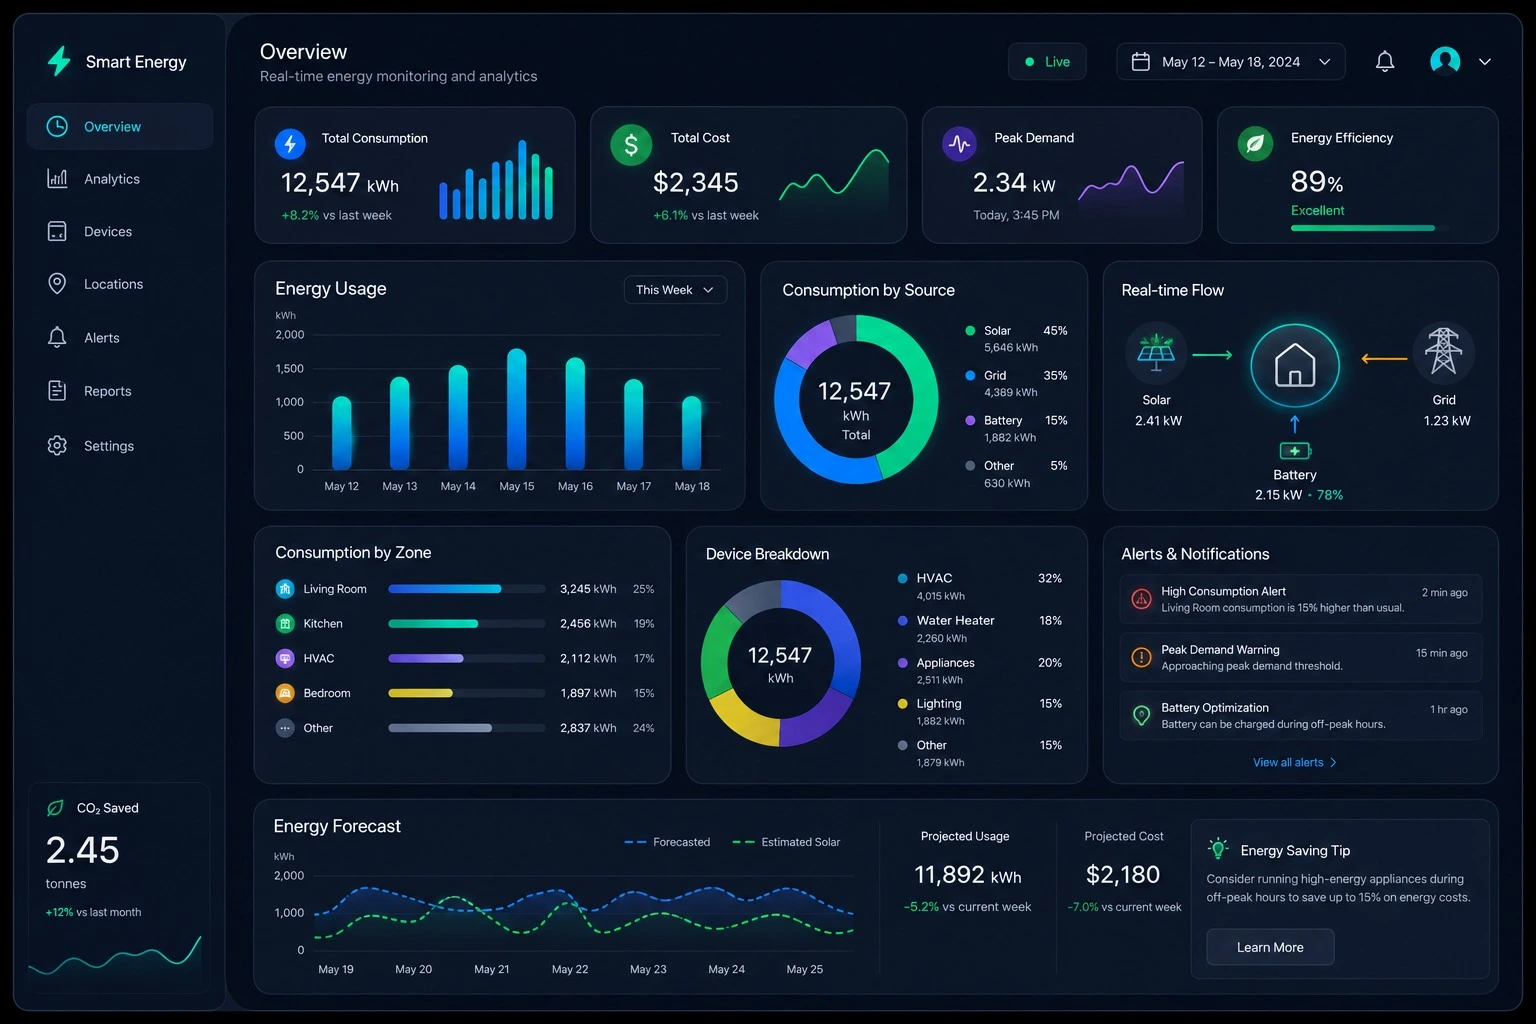Click the CO₂ Saved leaf icon
Image resolution: width=1536 pixels, height=1024 pixels.
56,808
